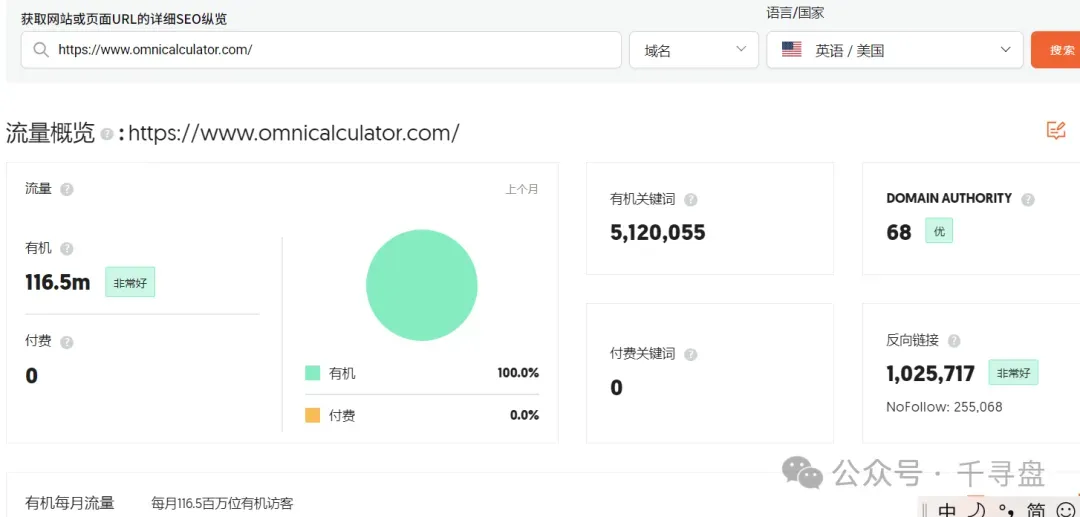Click help icon beside DOMAIN AUTHORITY
This screenshot has height=517, width=1080.
click(x=1028, y=200)
